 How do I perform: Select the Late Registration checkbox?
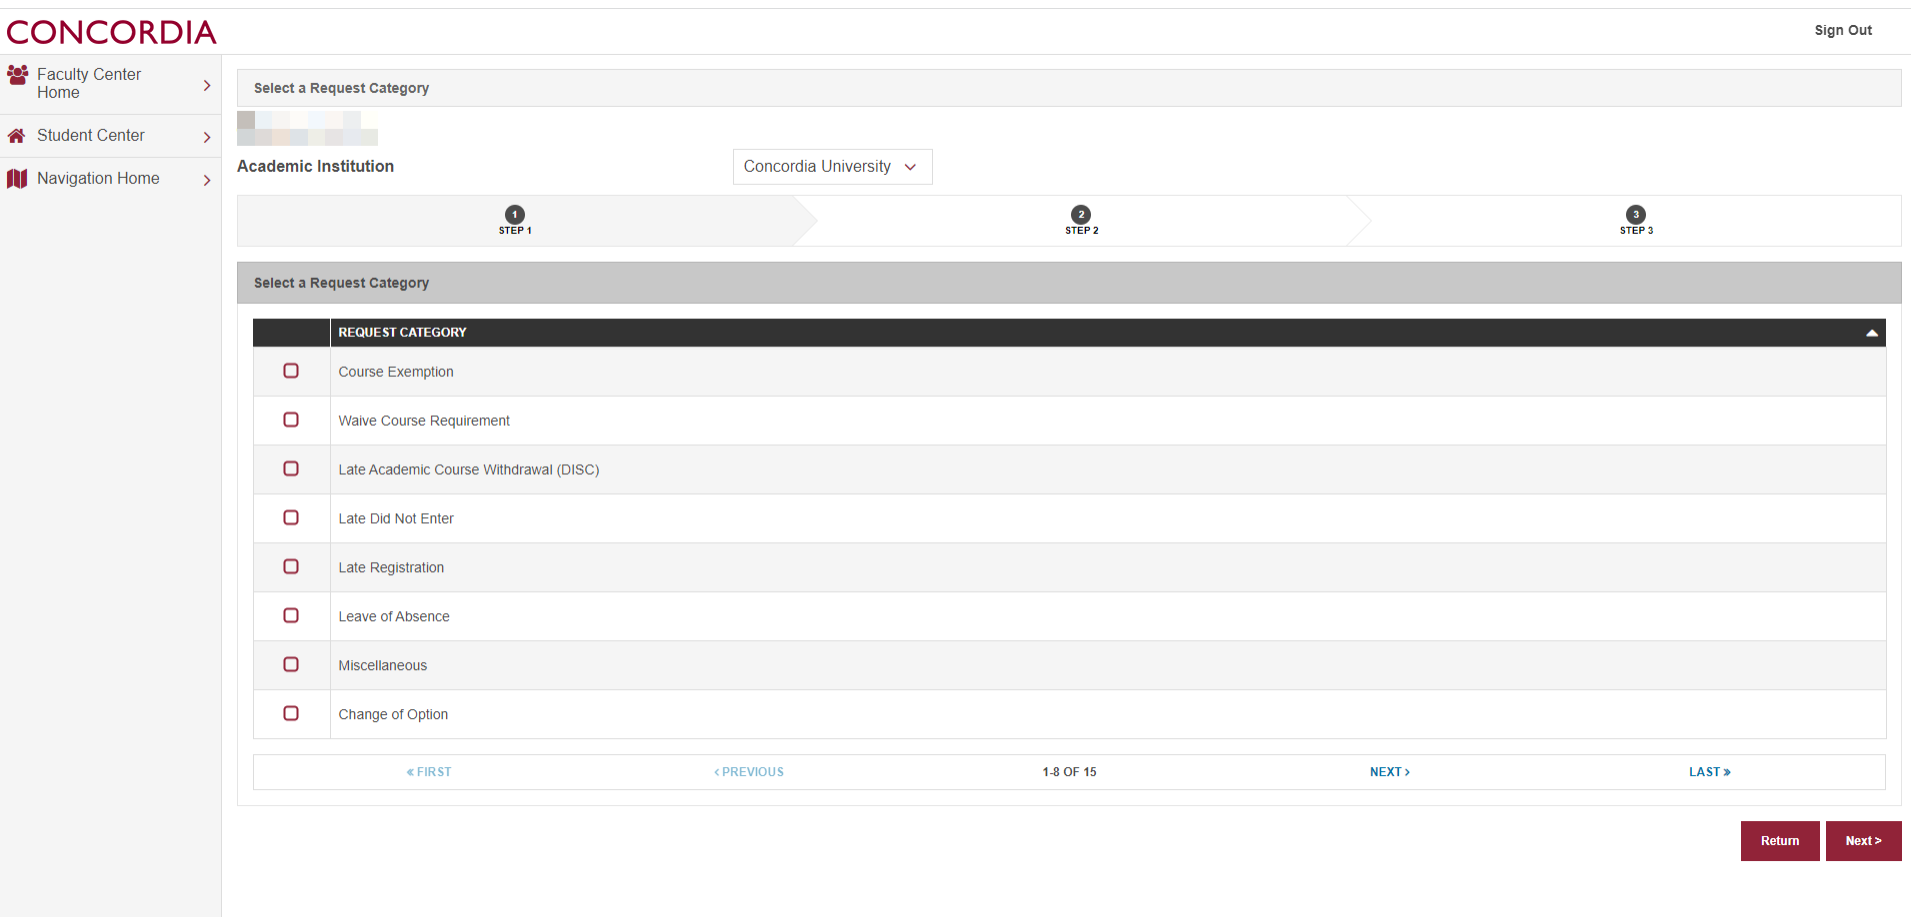point(291,567)
